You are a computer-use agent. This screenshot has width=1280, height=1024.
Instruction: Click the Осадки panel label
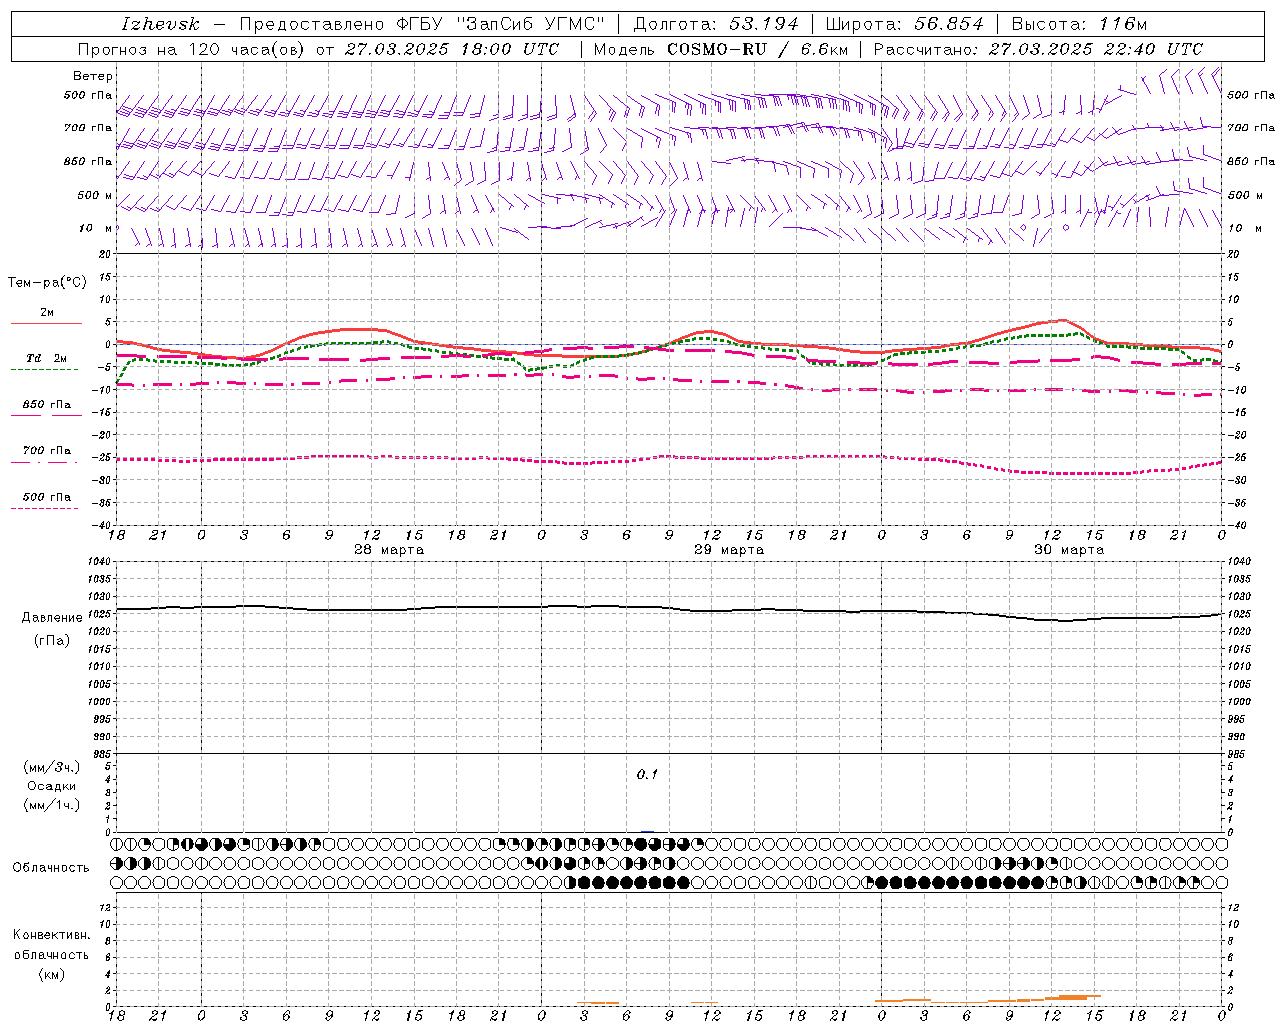pos(52,786)
